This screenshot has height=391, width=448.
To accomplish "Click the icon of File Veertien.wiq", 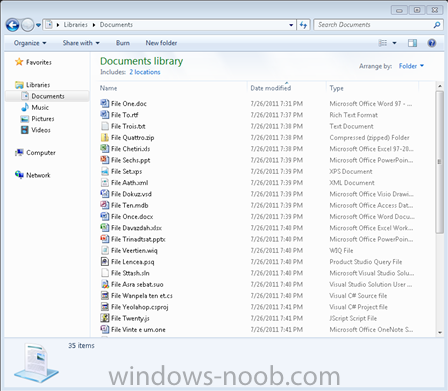I will 105,250.
